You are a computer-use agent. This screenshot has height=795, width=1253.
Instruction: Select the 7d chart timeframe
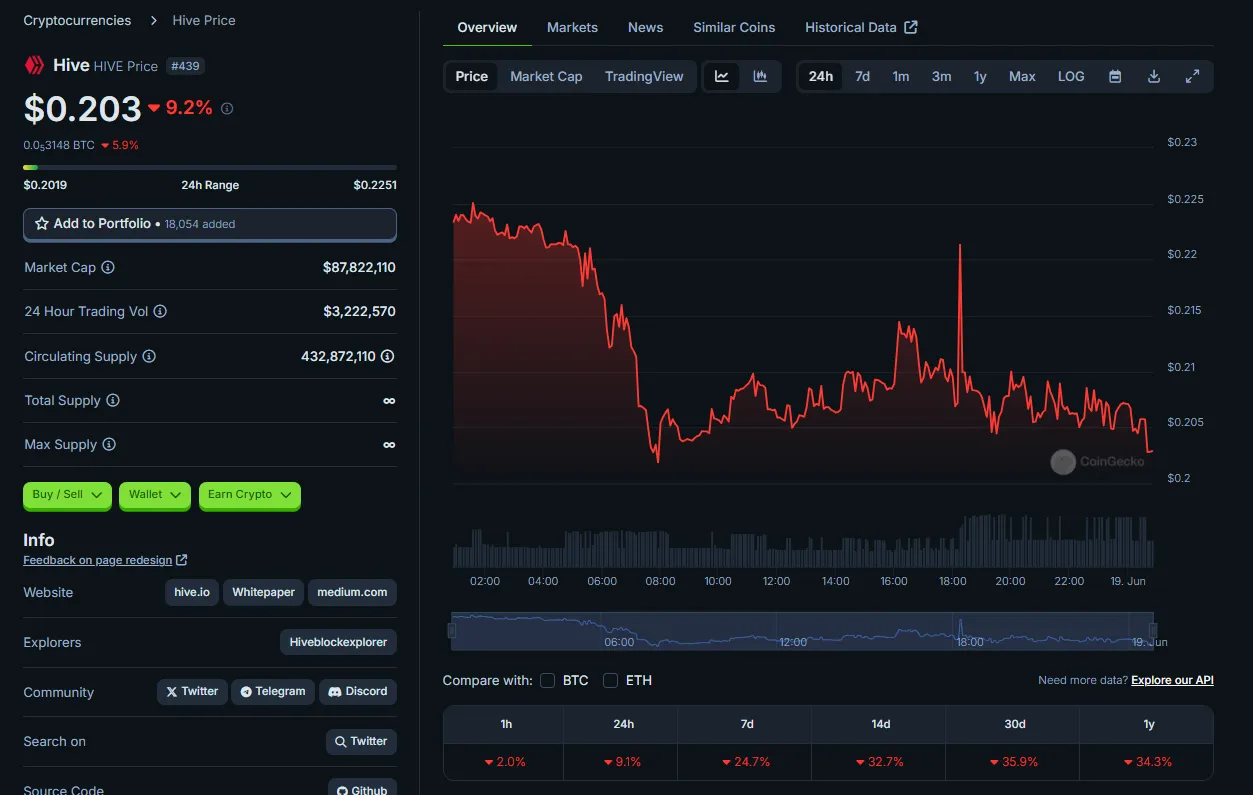pos(862,76)
